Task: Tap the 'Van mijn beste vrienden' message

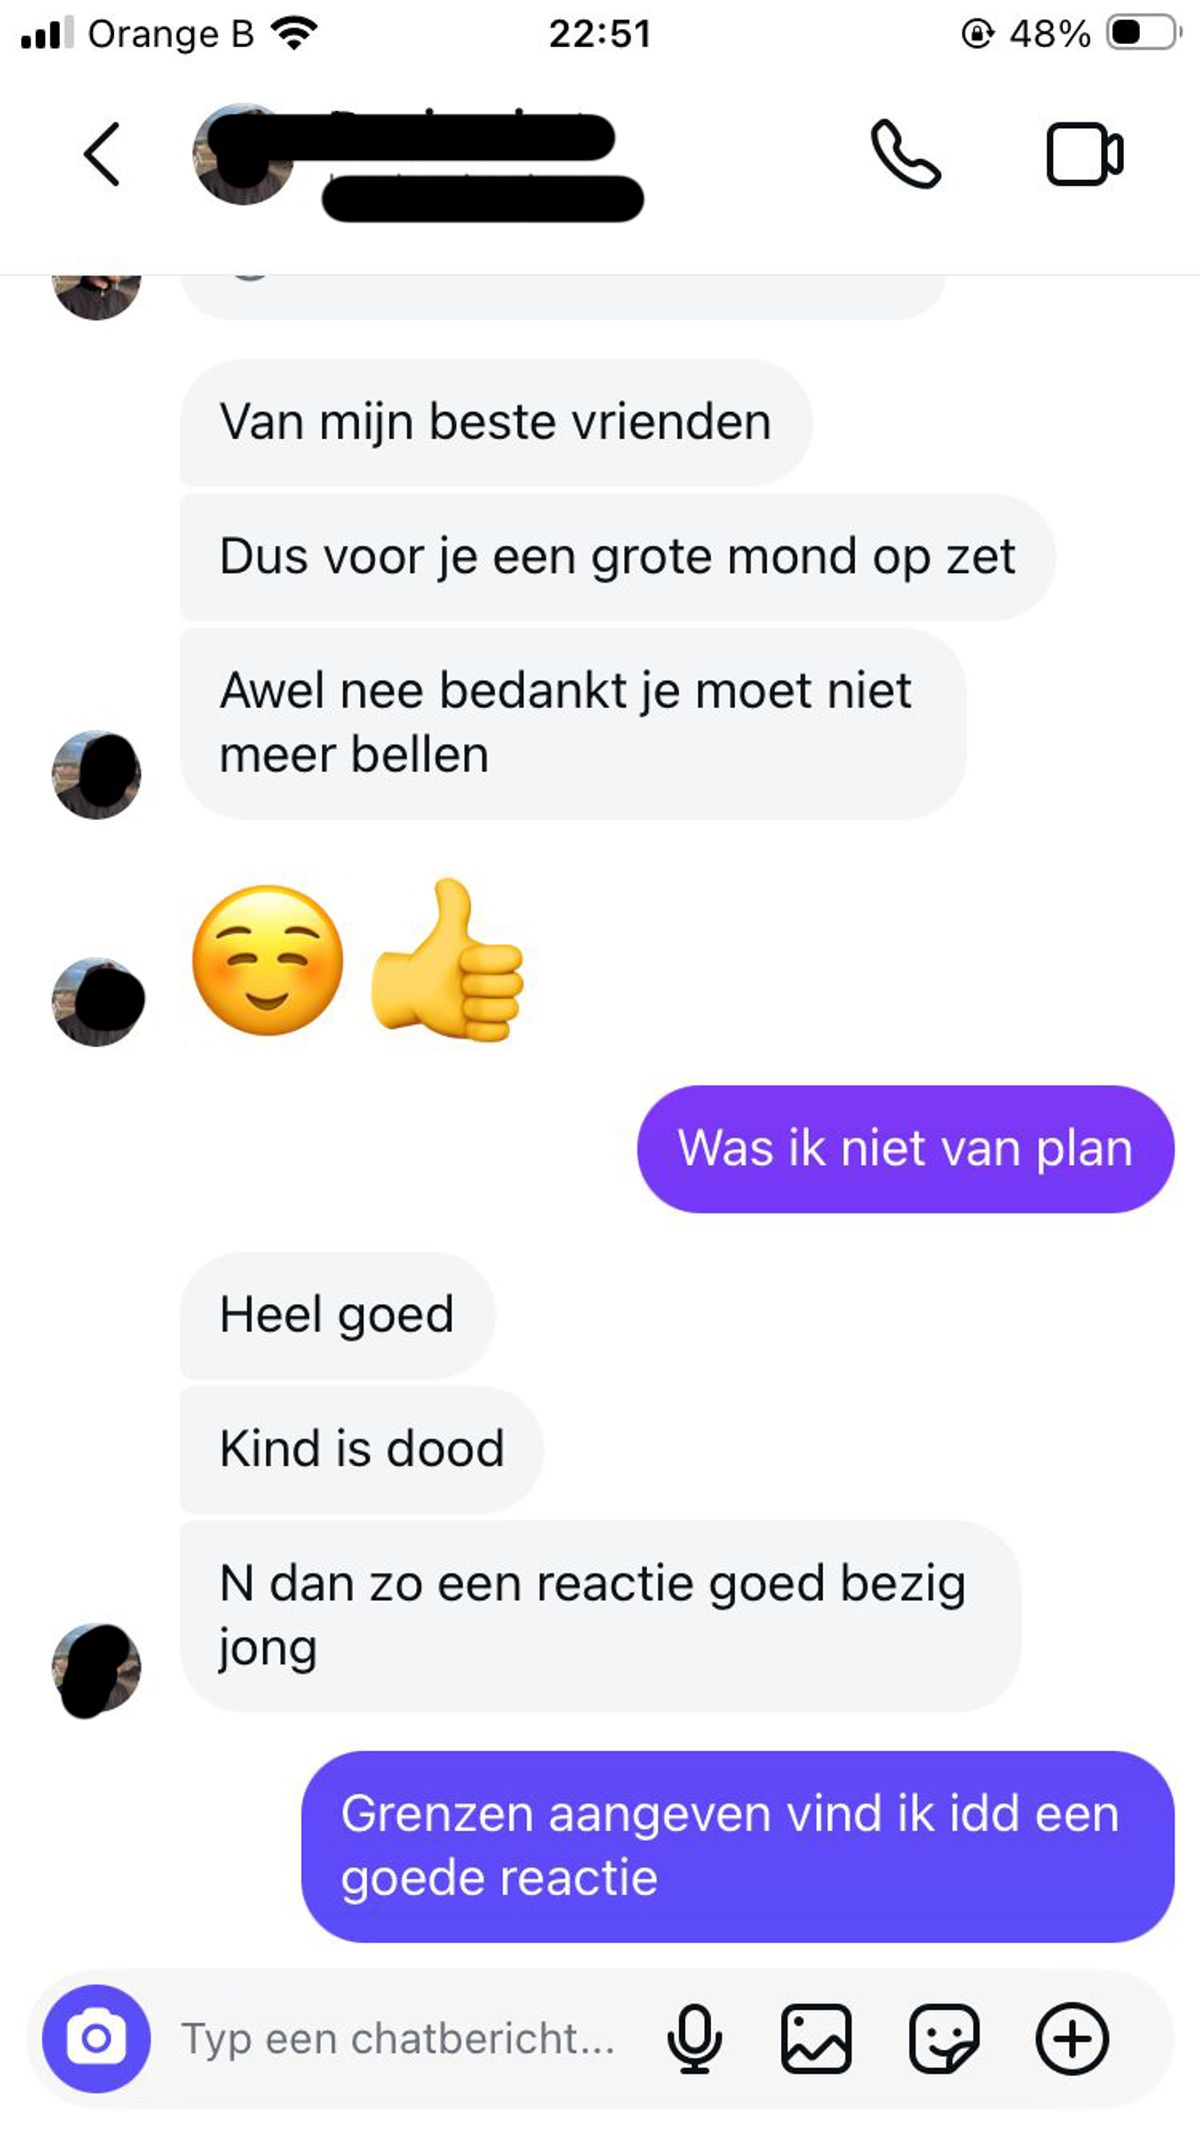Action: pyautogui.click(x=496, y=423)
